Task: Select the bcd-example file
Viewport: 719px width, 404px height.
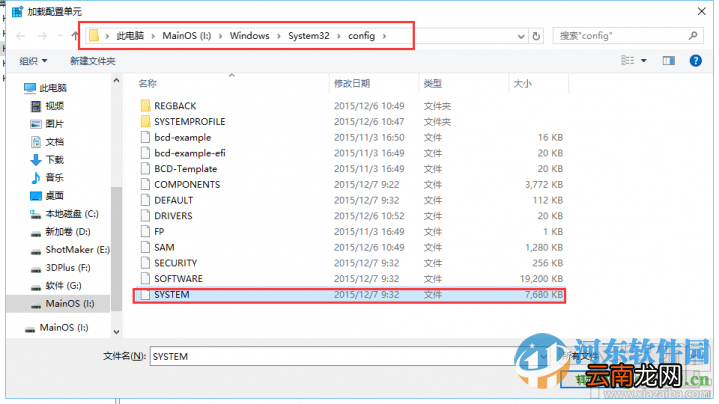Action: [351, 137]
